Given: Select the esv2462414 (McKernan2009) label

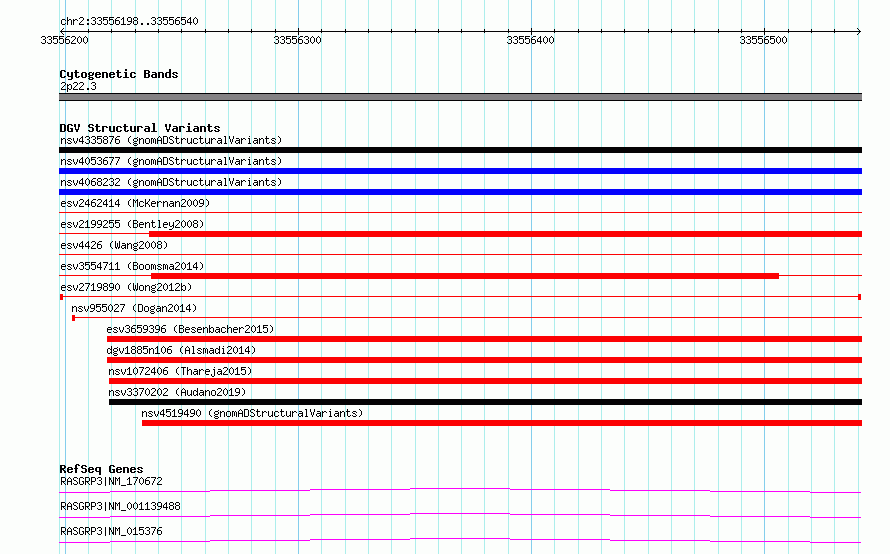Looking at the screenshot, I should pyautogui.click(x=135, y=203).
